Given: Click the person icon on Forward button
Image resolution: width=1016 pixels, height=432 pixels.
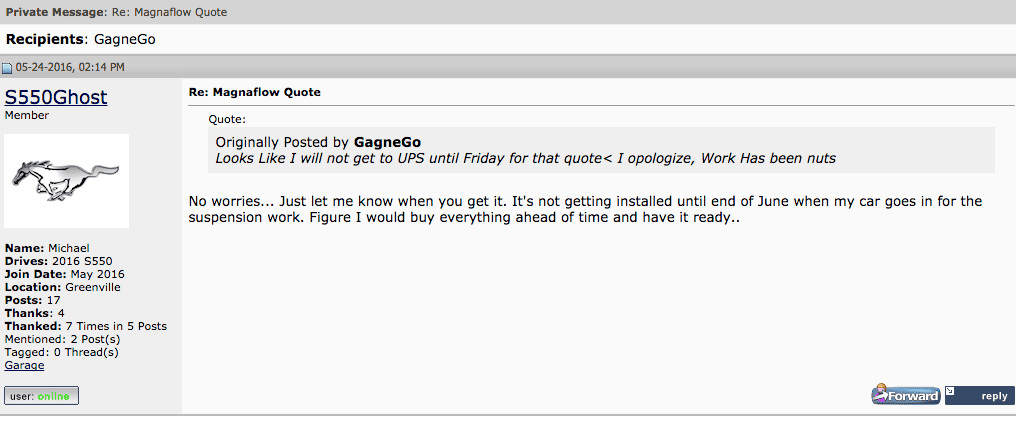Looking at the screenshot, I should [880, 394].
